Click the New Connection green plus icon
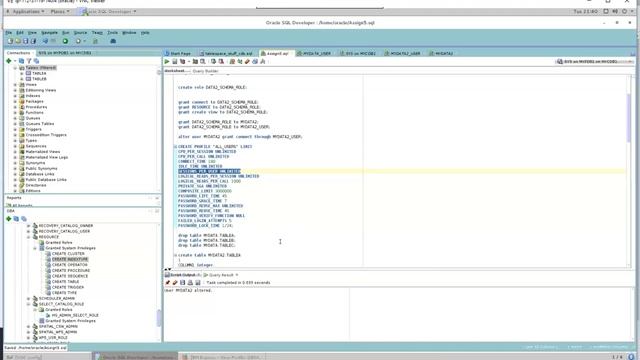This screenshot has height=360, width=640. point(9,61)
